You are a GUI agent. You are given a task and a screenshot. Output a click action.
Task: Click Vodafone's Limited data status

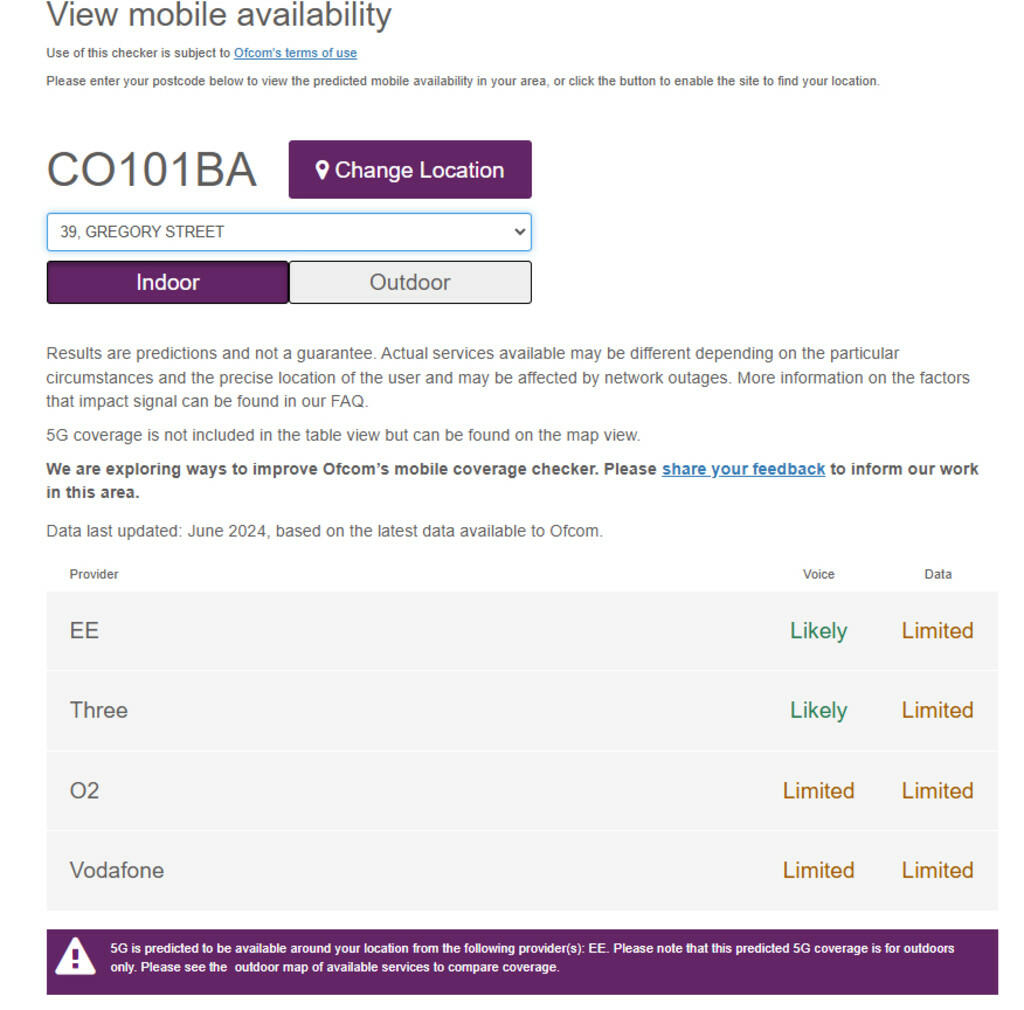tap(937, 870)
